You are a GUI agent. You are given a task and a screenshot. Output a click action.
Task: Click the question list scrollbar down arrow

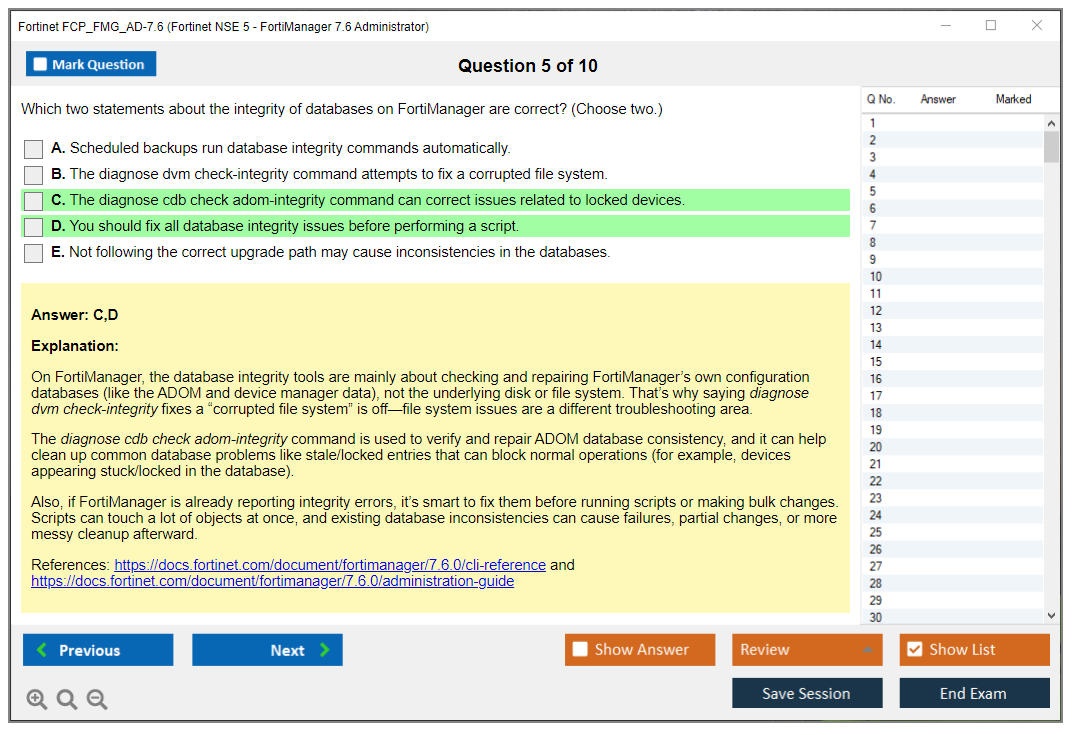click(1050, 614)
